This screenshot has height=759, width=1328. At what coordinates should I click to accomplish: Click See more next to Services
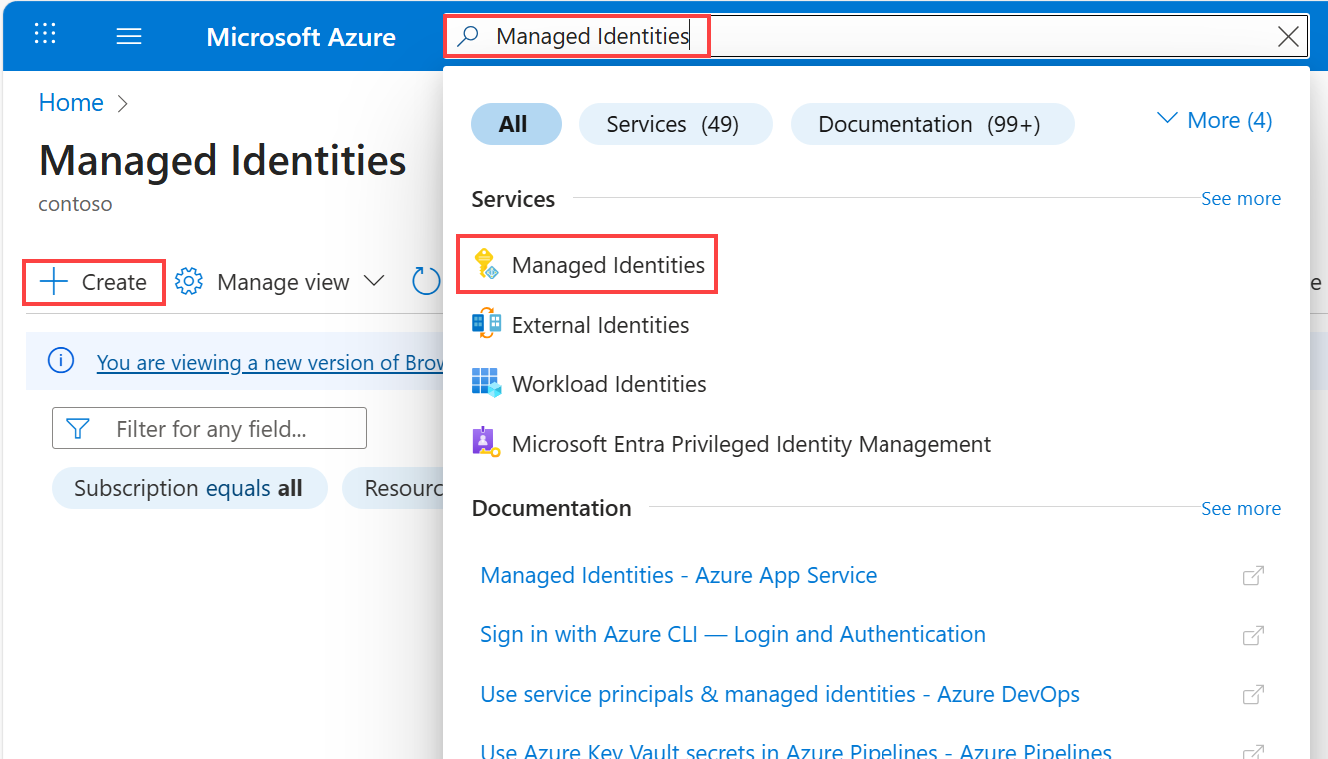coord(1240,199)
